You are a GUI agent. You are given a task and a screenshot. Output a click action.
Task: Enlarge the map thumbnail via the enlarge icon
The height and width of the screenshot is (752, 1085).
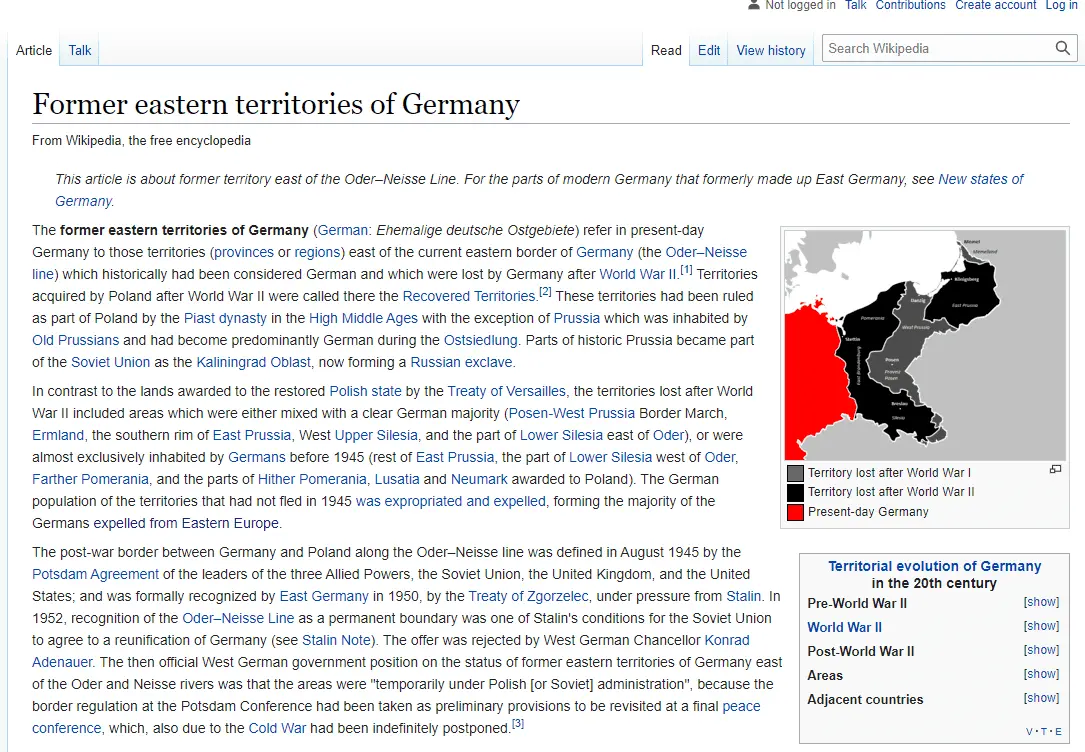click(x=1055, y=469)
